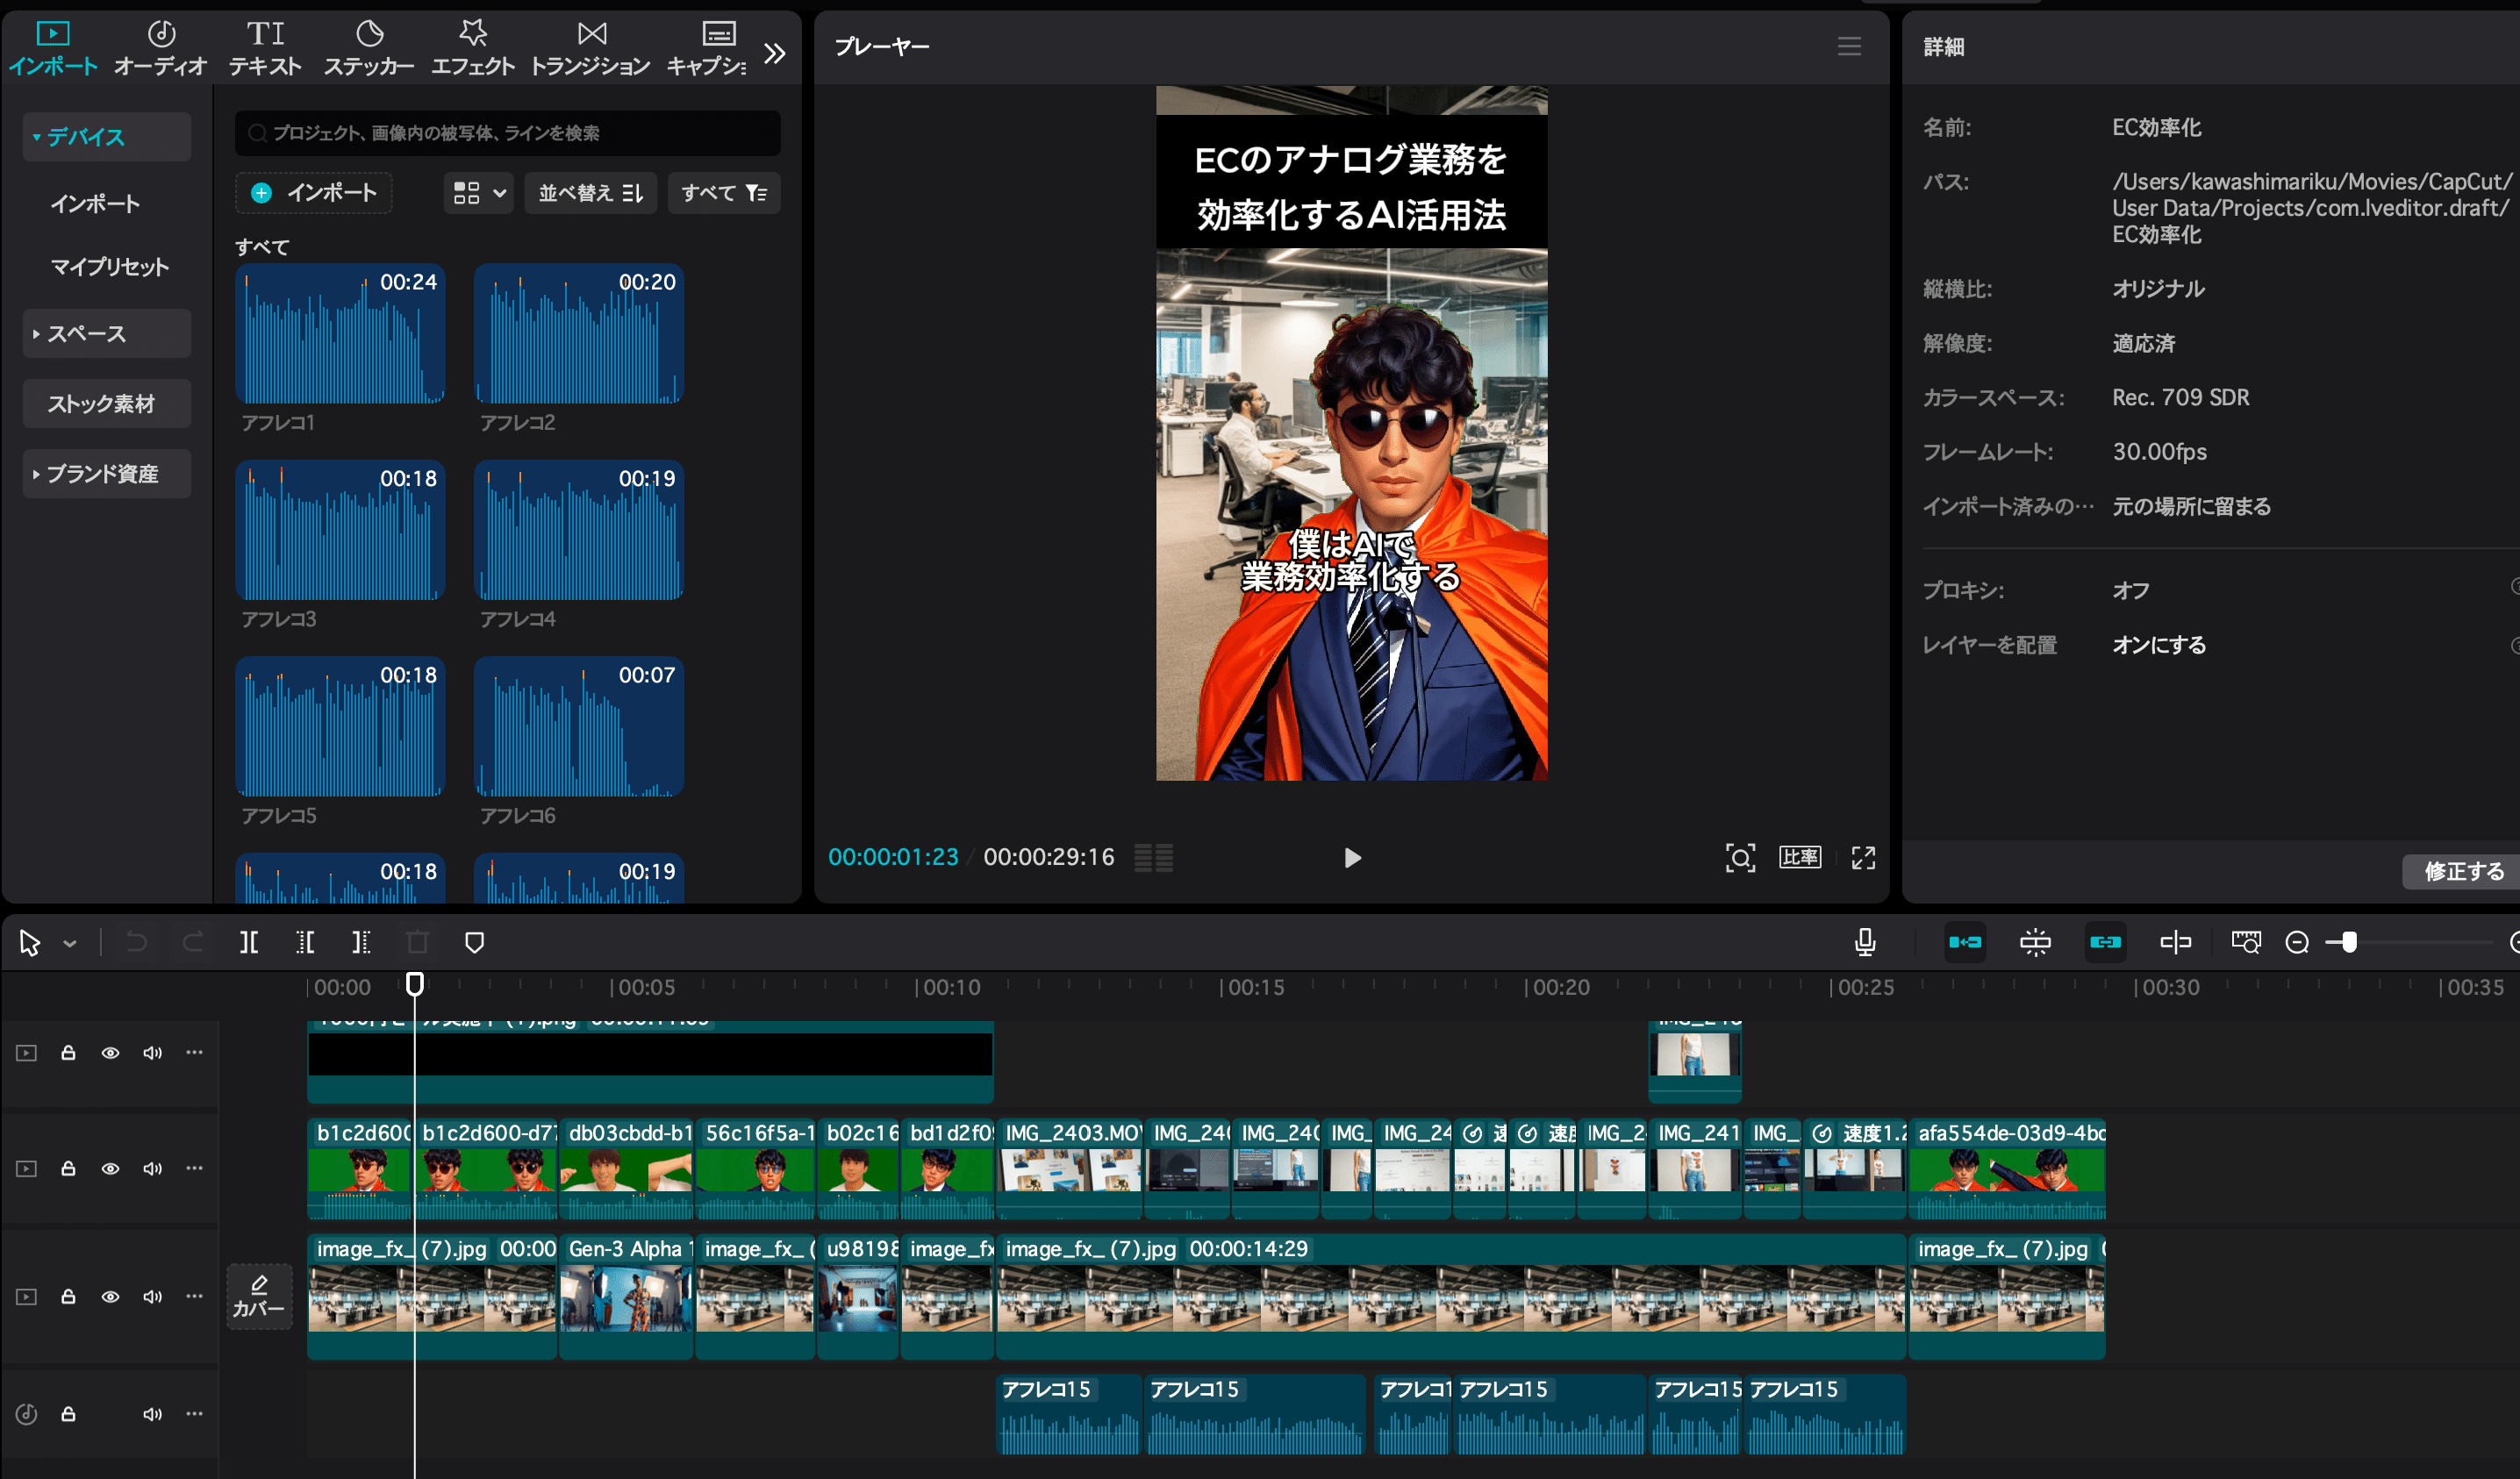Mute the bottom audio track speaker icon

pyautogui.click(x=152, y=1413)
